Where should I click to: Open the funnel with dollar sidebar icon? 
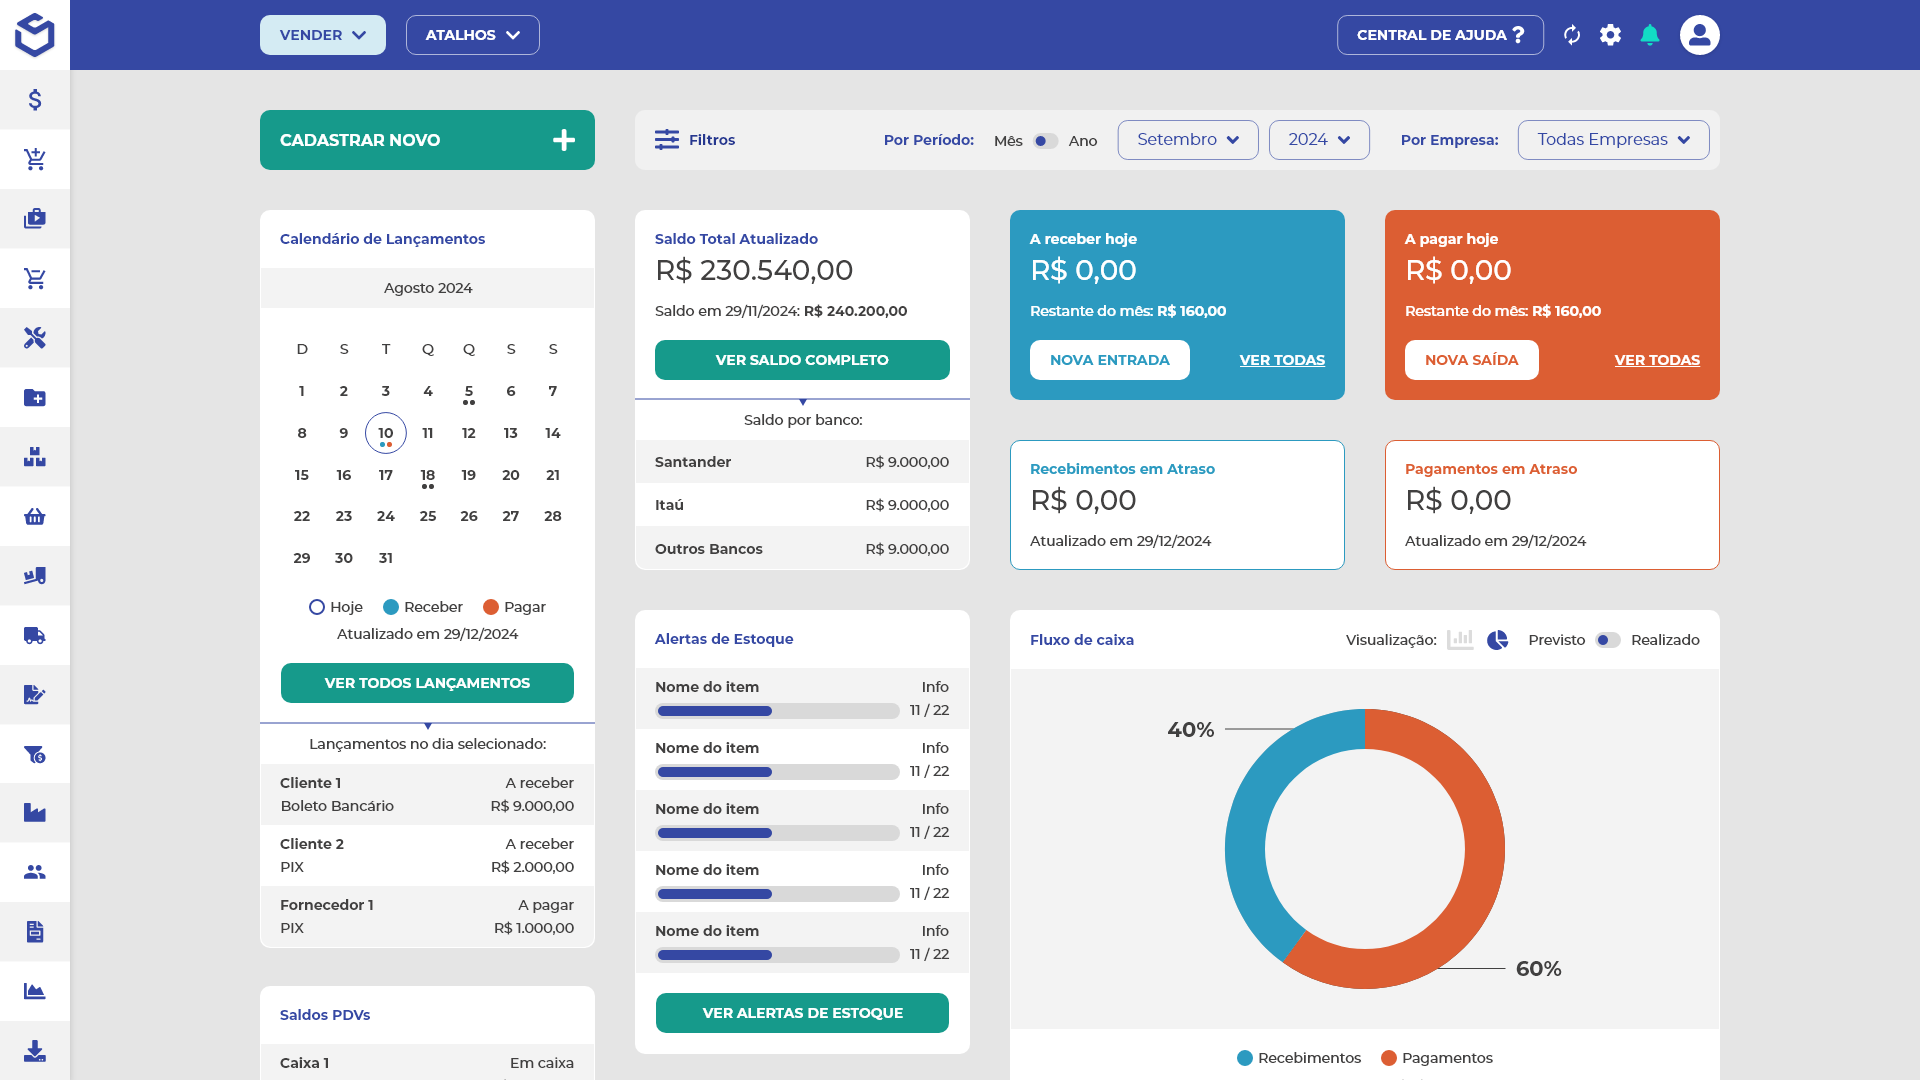35,754
